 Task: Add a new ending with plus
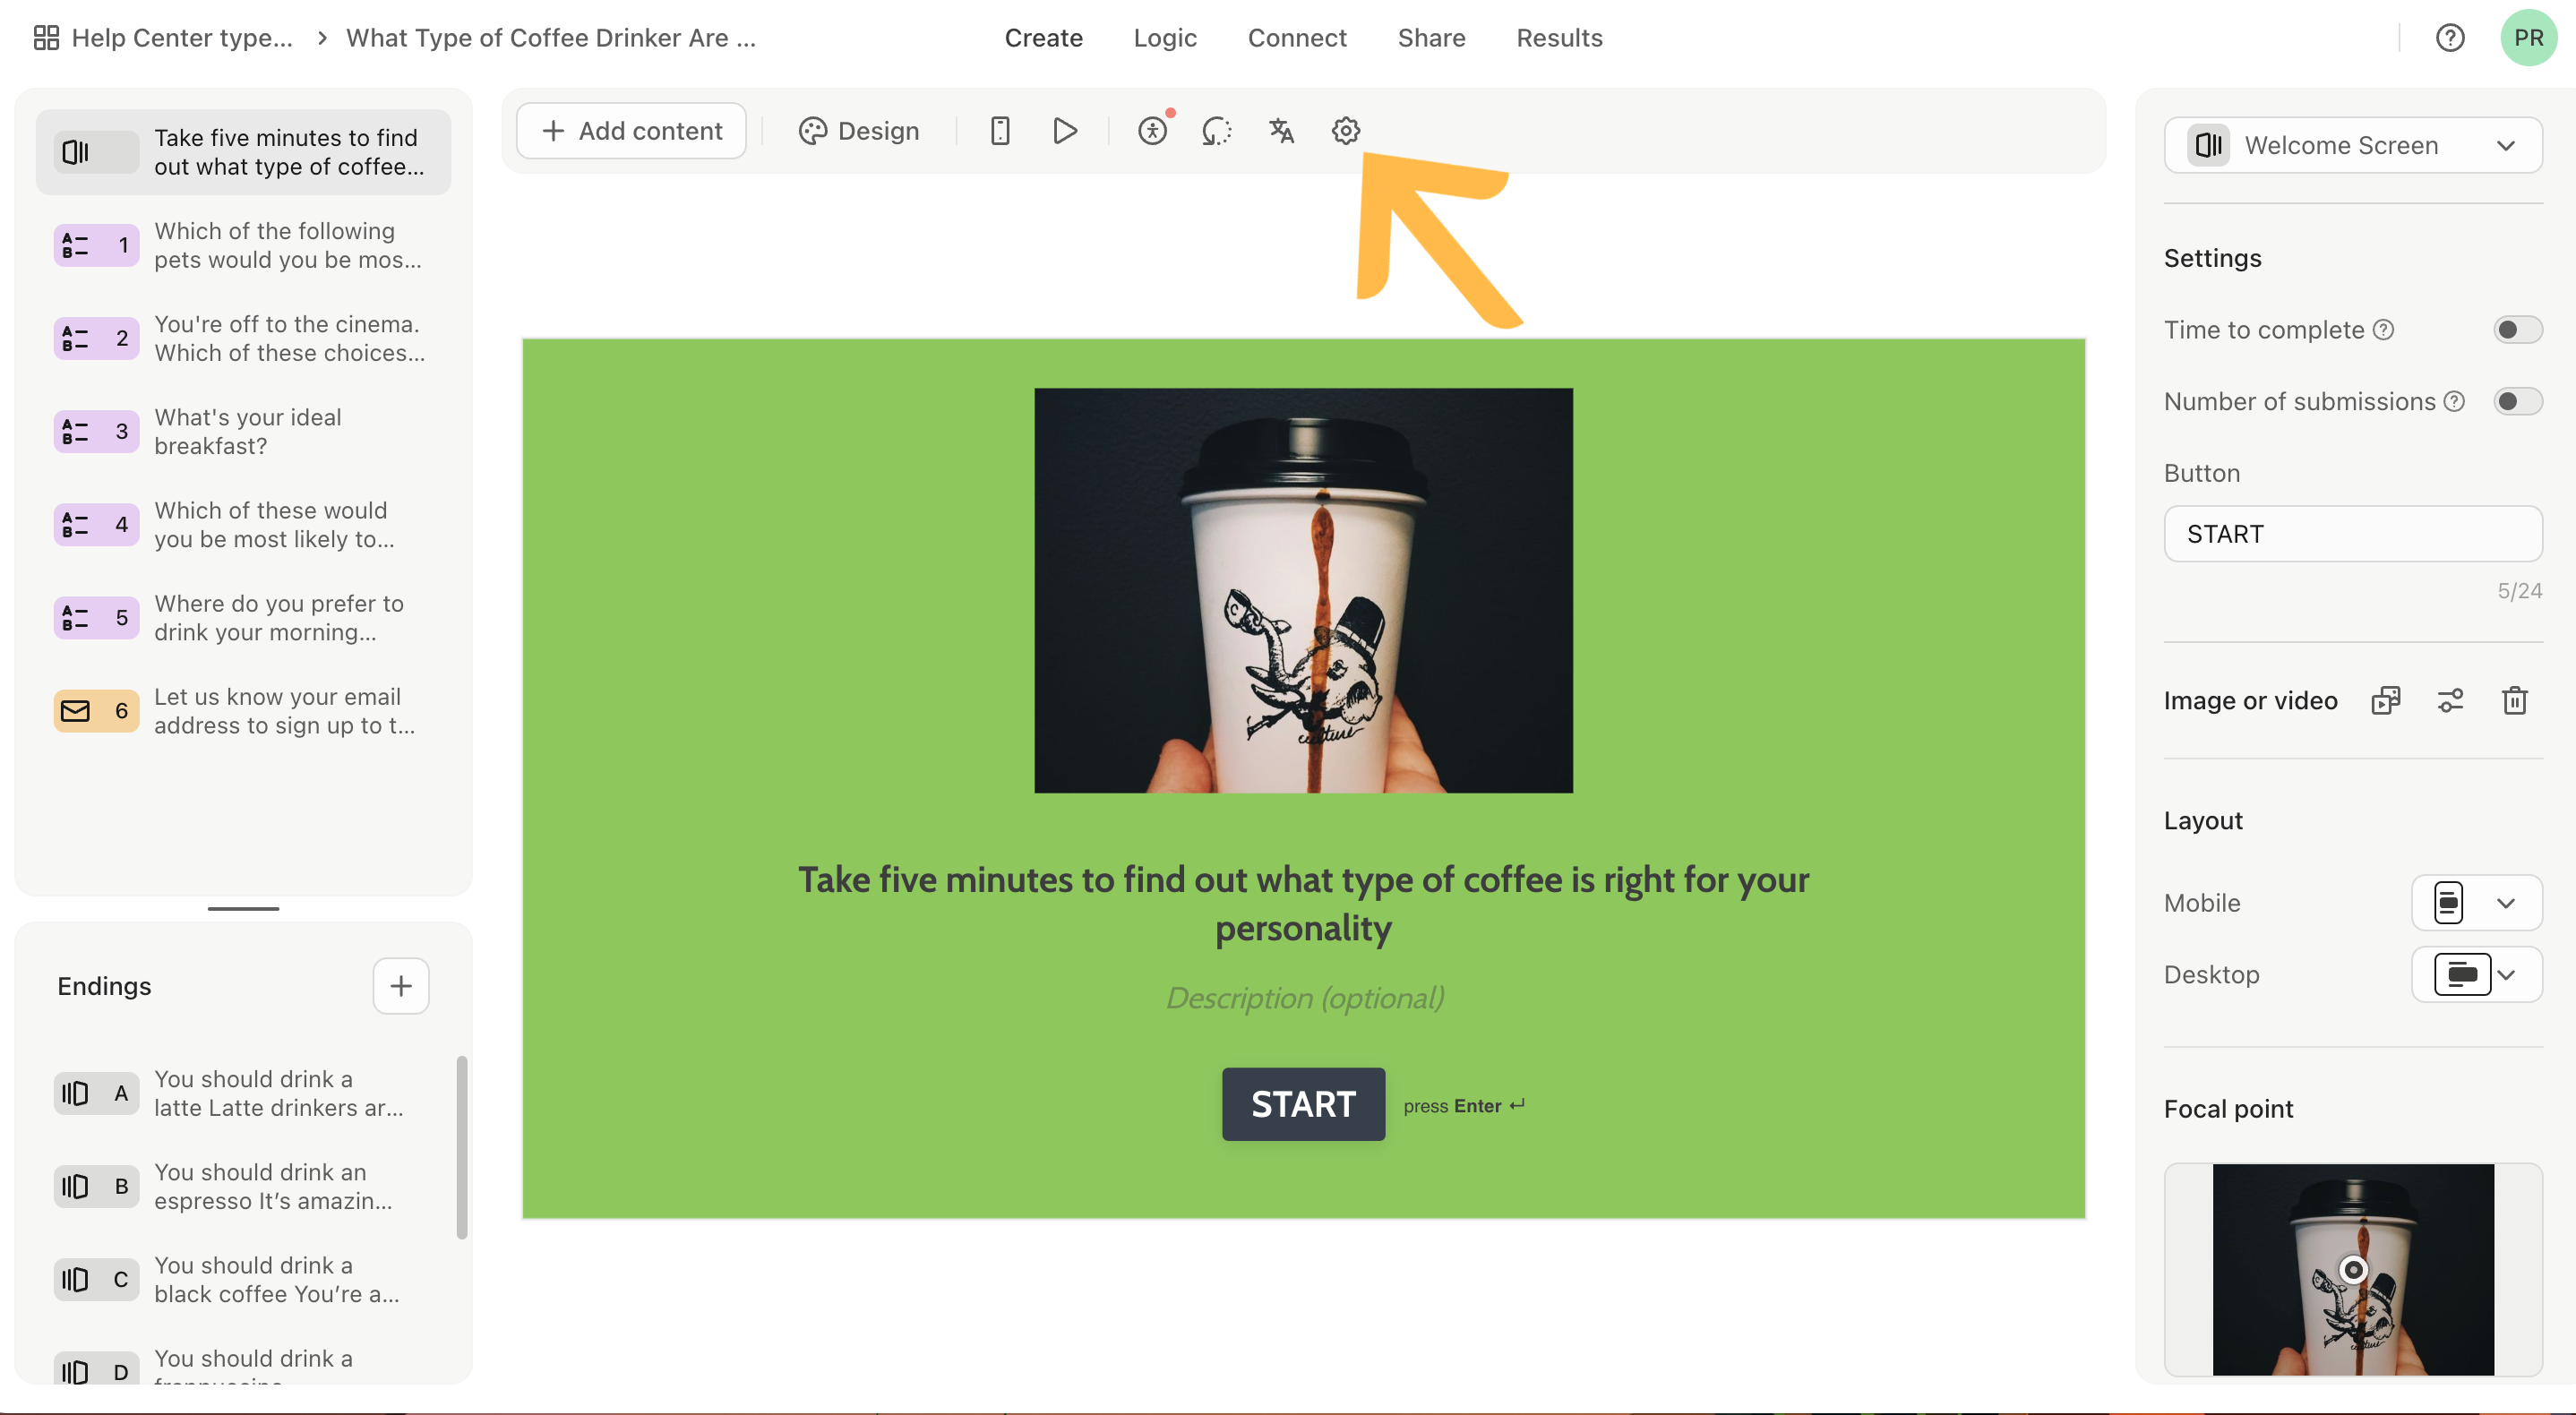[401, 986]
